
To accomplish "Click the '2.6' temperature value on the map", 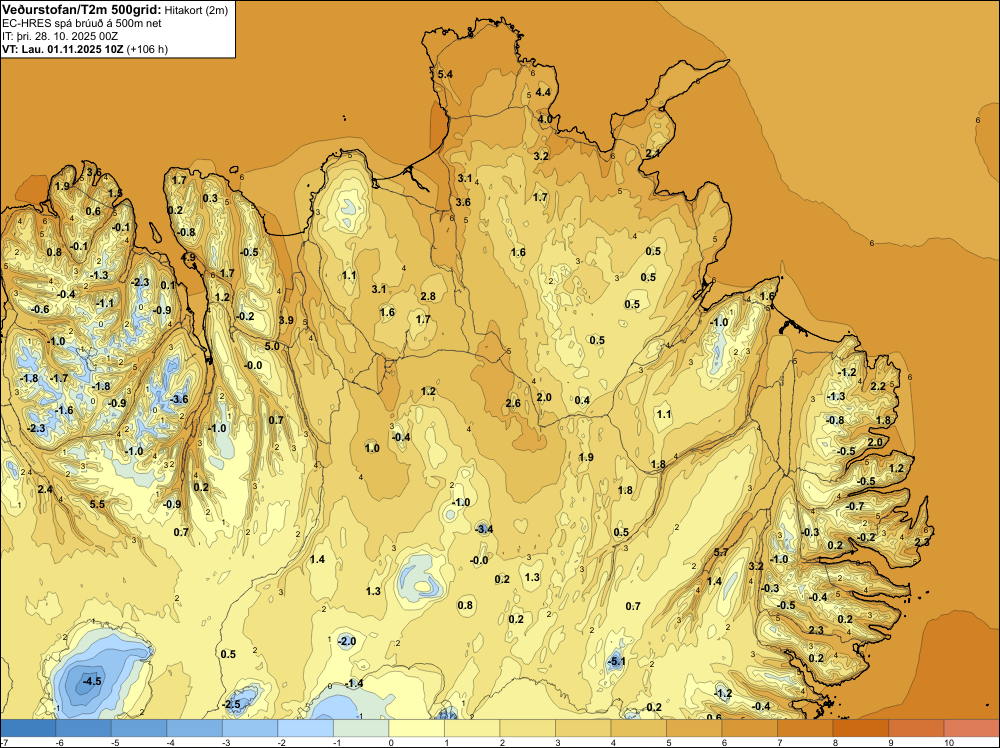I will [513, 403].
